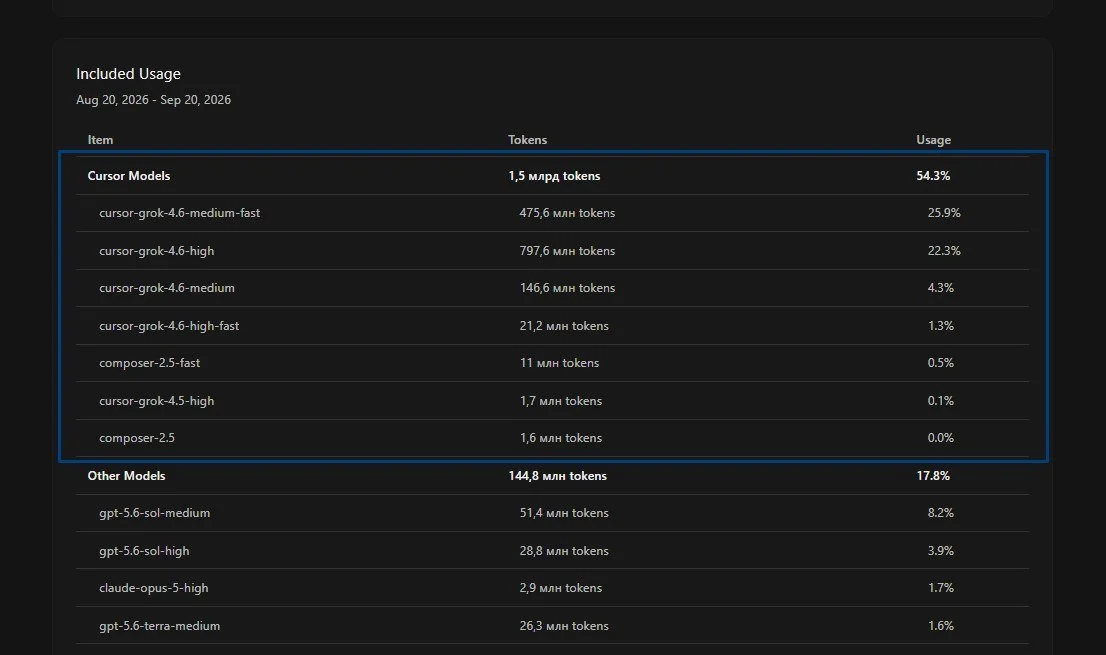Select the gpt-5.6-sol-high row
This screenshot has height=655, width=1106.
(552, 551)
